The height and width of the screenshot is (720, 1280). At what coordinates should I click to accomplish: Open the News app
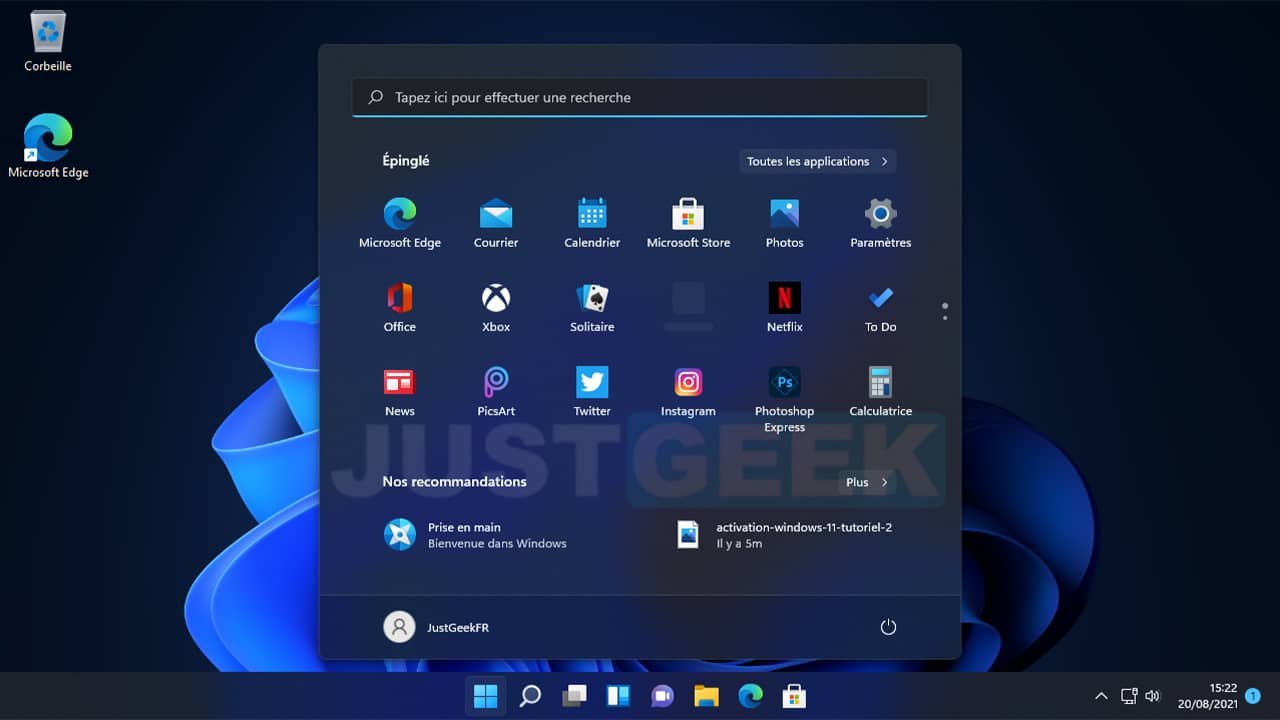click(x=400, y=391)
